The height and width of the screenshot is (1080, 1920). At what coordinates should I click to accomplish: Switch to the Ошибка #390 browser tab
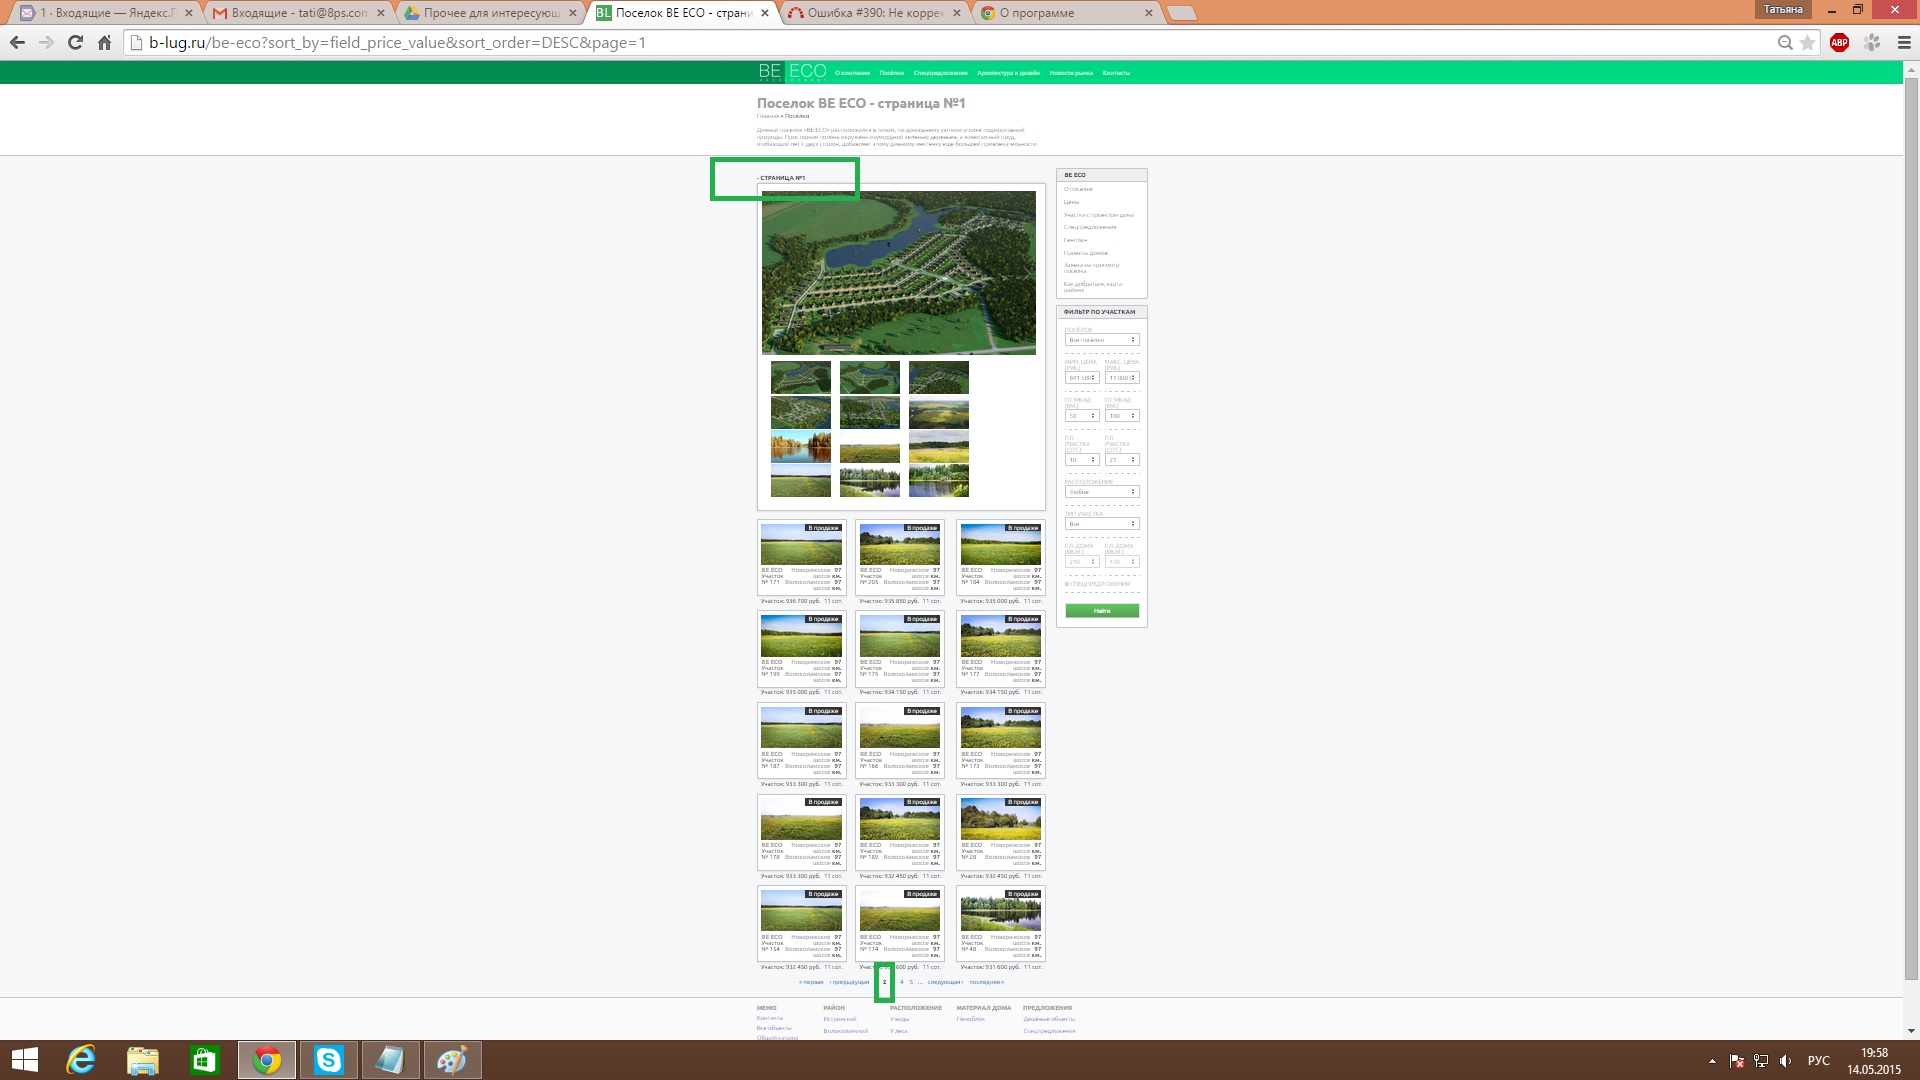[x=870, y=13]
